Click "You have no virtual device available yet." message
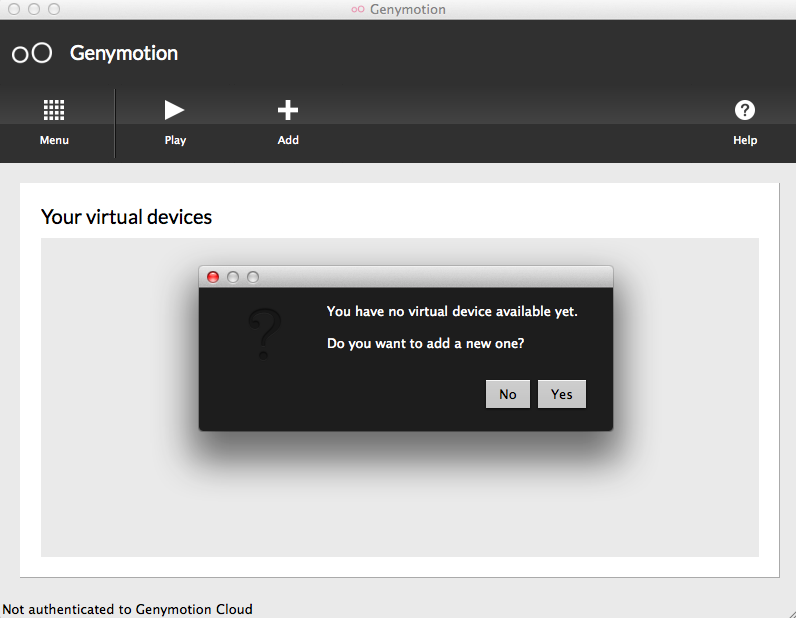Viewport: 796px width, 618px height. tap(452, 311)
